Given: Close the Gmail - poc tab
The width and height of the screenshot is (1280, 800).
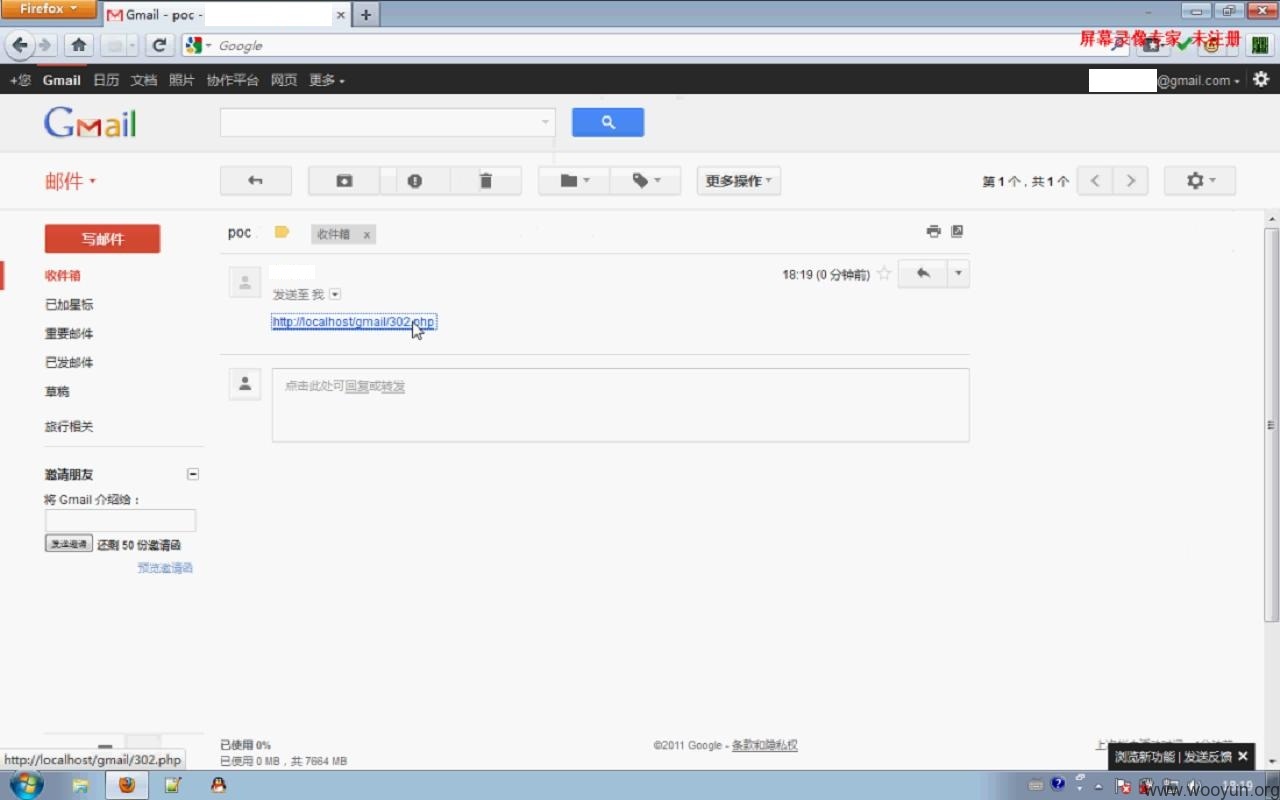Looking at the screenshot, I should (x=341, y=15).
